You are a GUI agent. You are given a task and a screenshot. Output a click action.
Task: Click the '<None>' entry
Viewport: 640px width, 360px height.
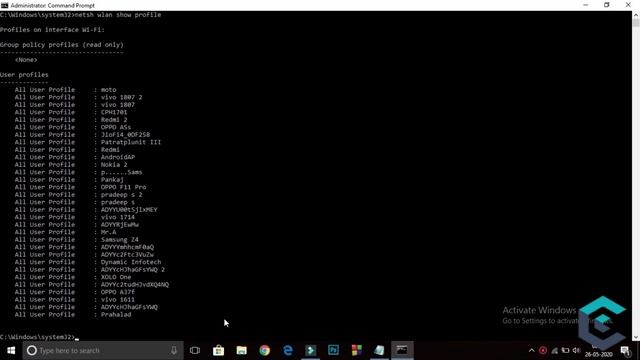[26, 60]
